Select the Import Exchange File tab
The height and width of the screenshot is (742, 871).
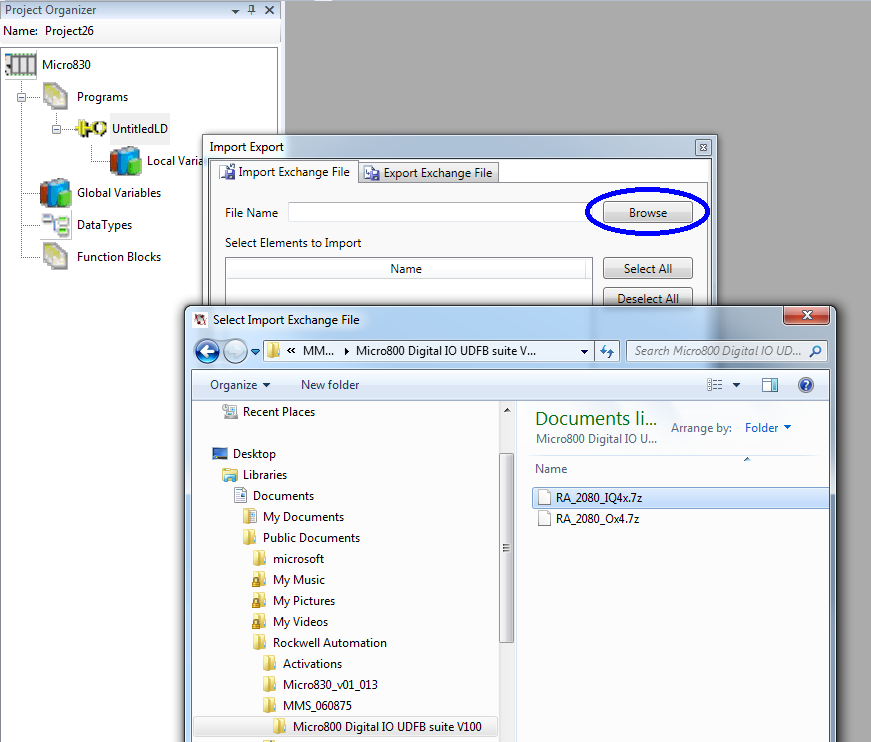(x=285, y=172)
